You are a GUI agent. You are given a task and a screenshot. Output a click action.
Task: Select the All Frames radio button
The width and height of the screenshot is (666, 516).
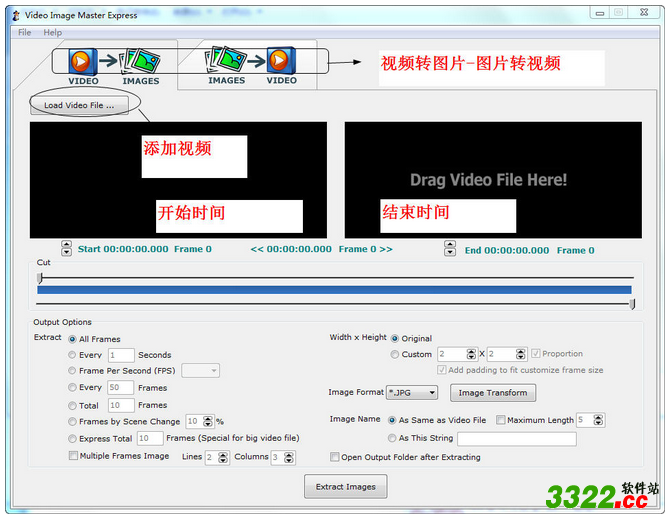pyautogui.click(x=72, y=339)
